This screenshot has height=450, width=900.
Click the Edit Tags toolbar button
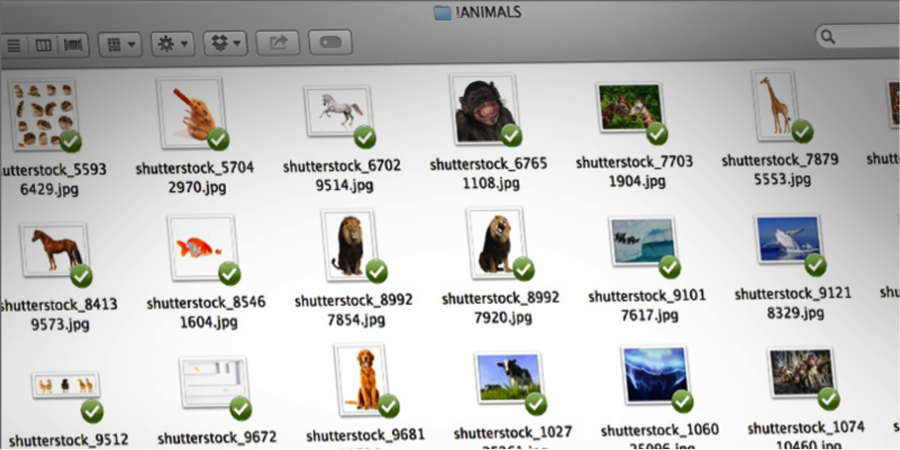click(330, 42)
